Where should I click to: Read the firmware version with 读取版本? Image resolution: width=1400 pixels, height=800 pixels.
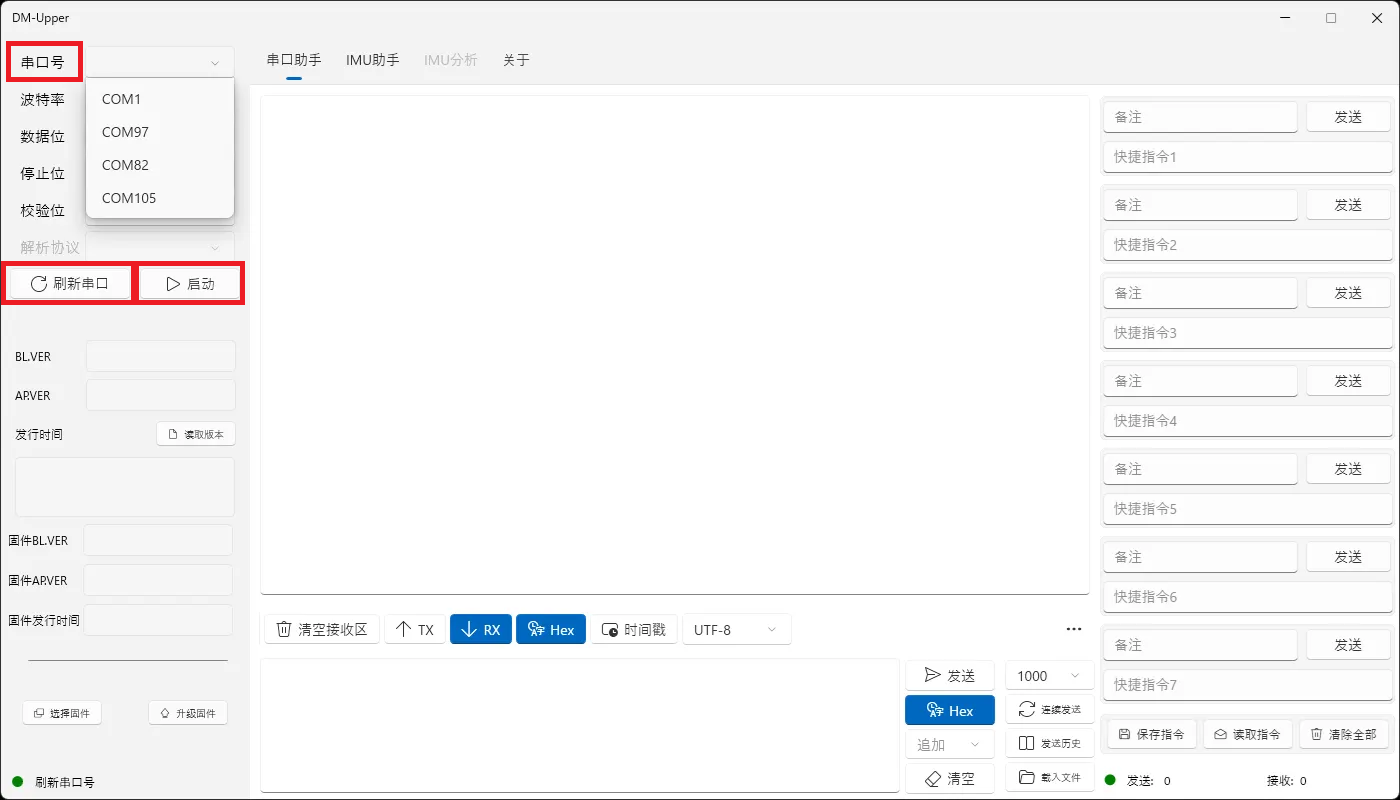click(x=195, y=433)
